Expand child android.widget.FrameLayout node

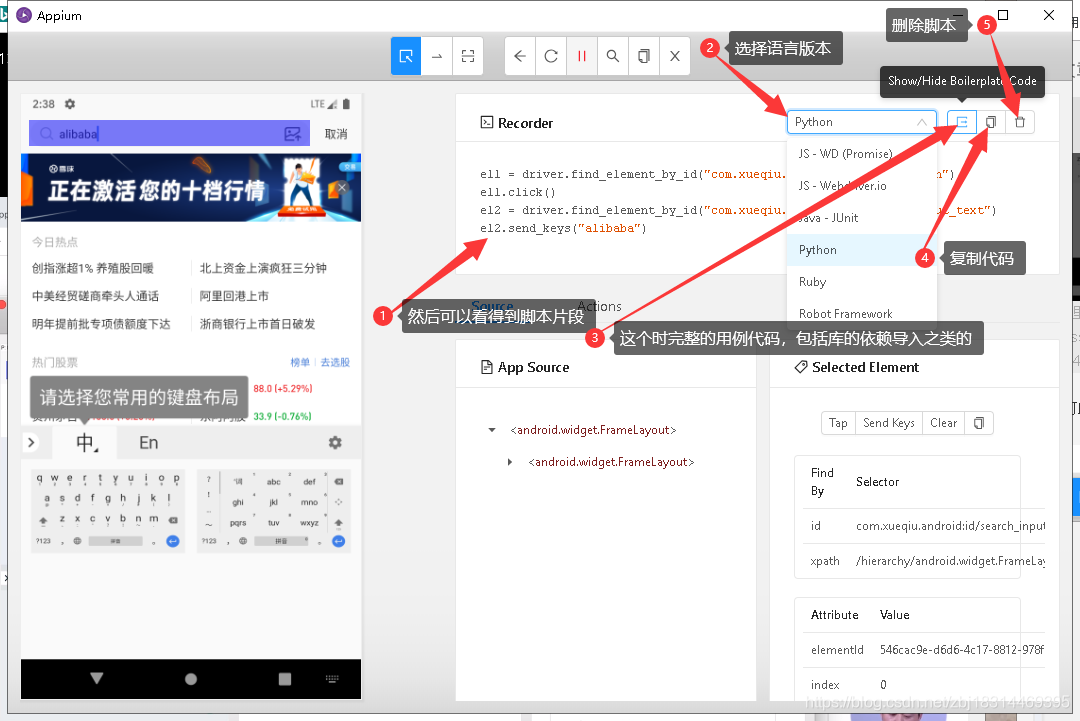pos(510,462)
